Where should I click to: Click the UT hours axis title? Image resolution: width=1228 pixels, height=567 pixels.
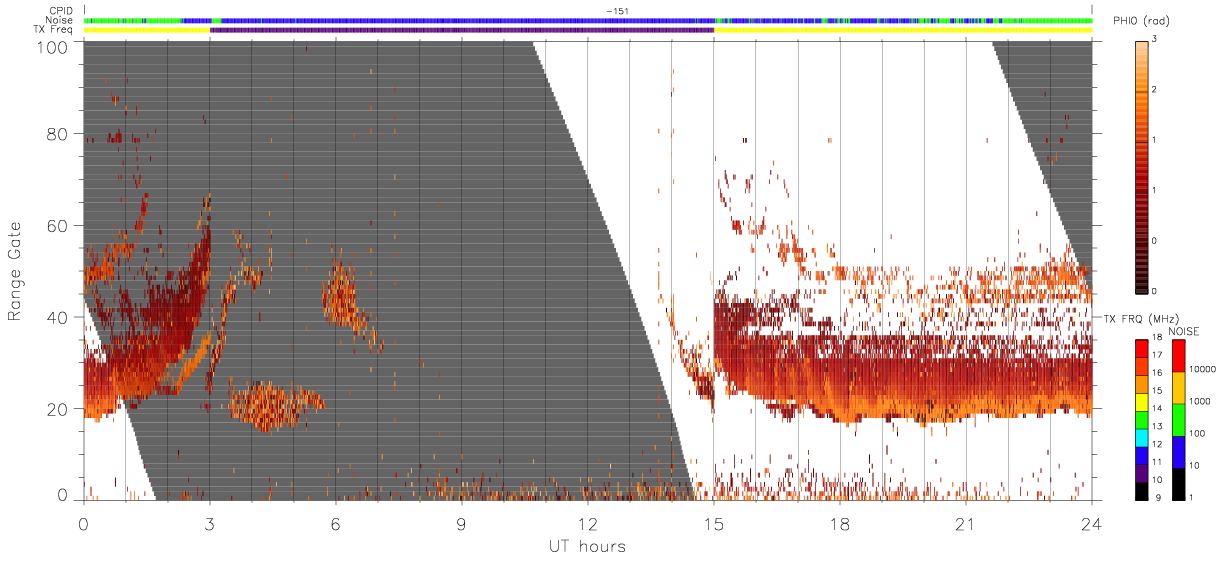587,547
